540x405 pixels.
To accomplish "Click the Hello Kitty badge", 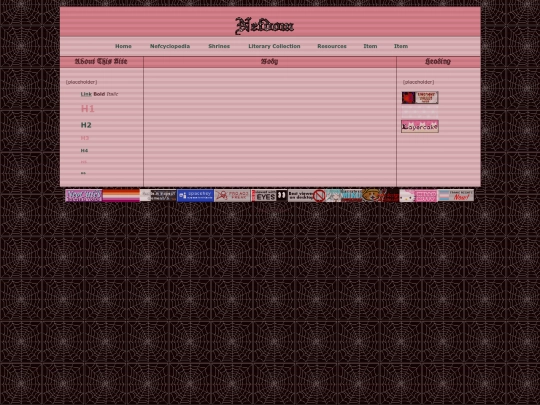I will point(418,196).
